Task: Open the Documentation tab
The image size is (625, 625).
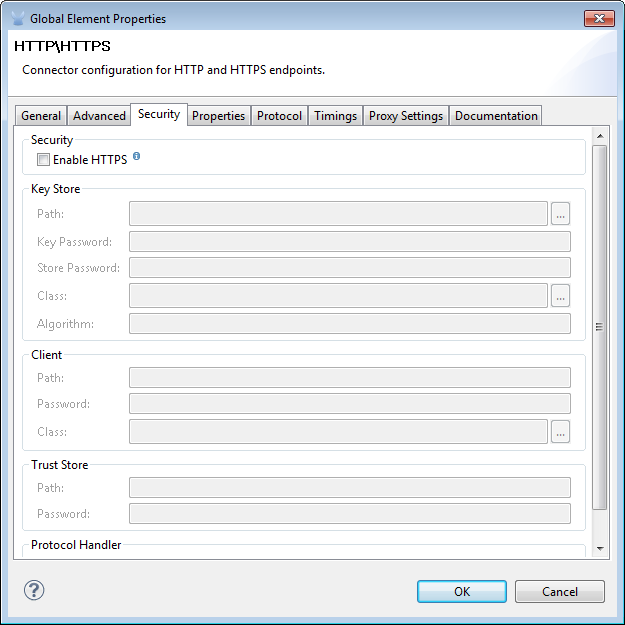Action: [x=496, y=116]
